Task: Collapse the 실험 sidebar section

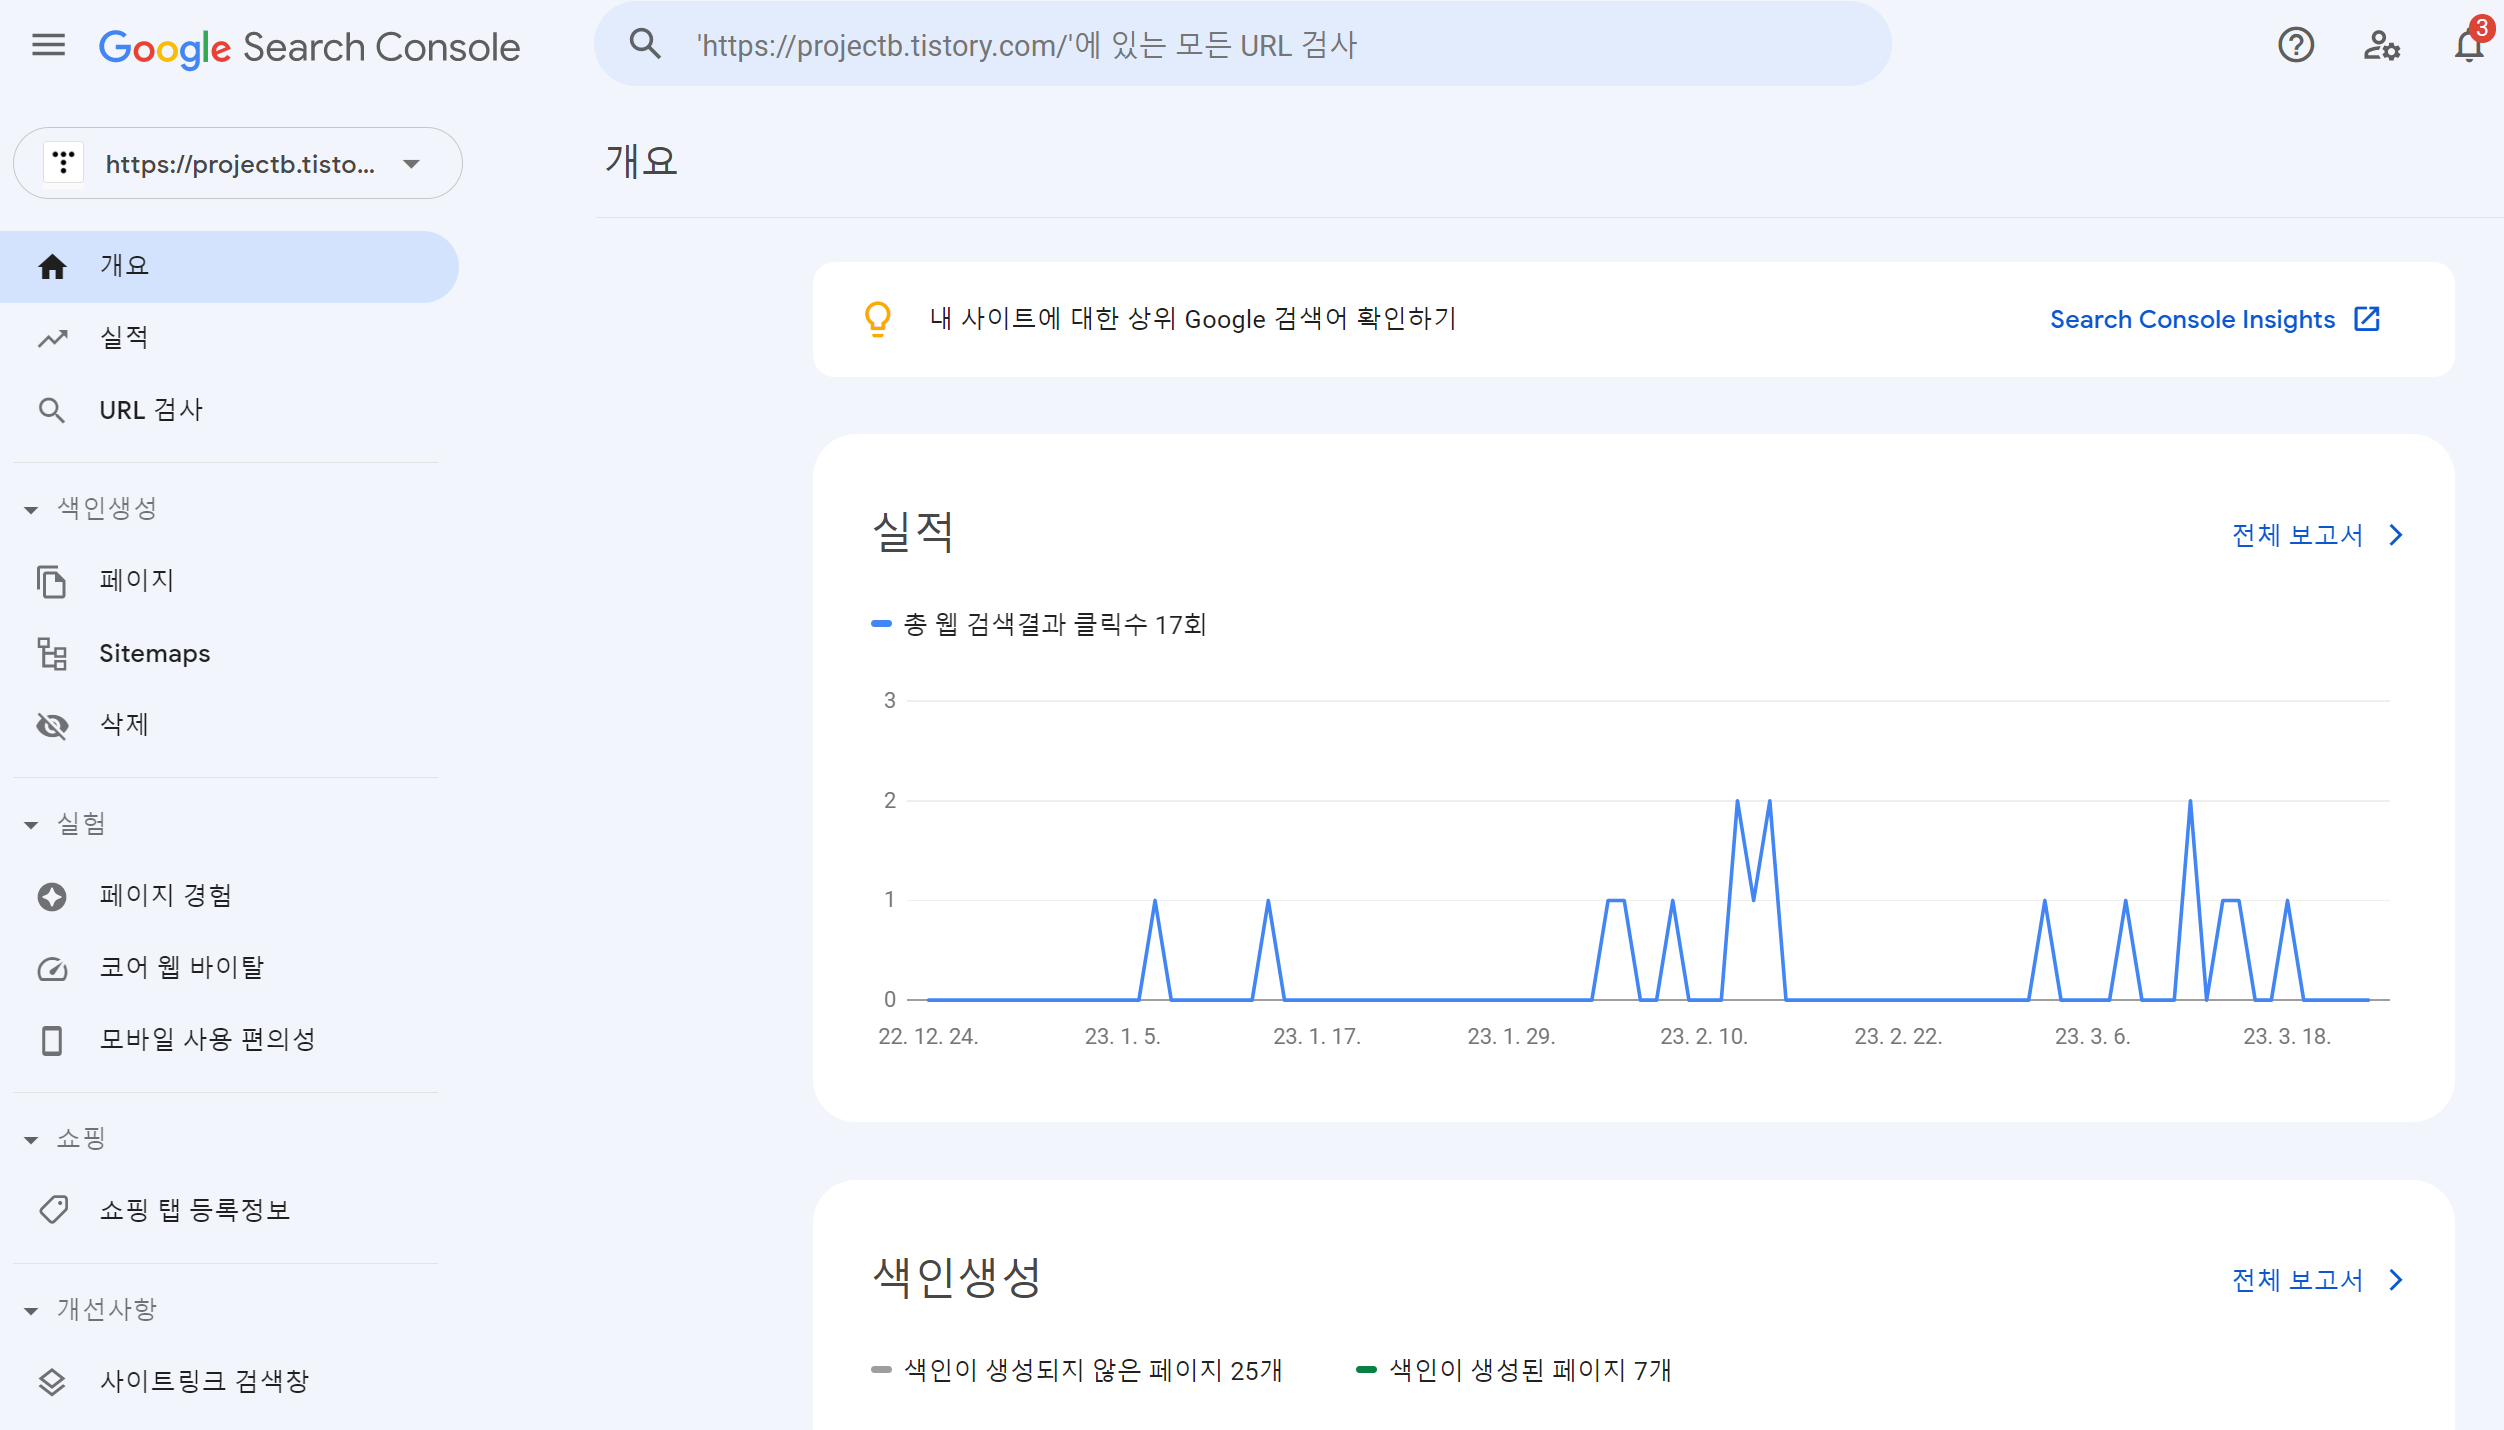Action: click(x=31, y=825)
